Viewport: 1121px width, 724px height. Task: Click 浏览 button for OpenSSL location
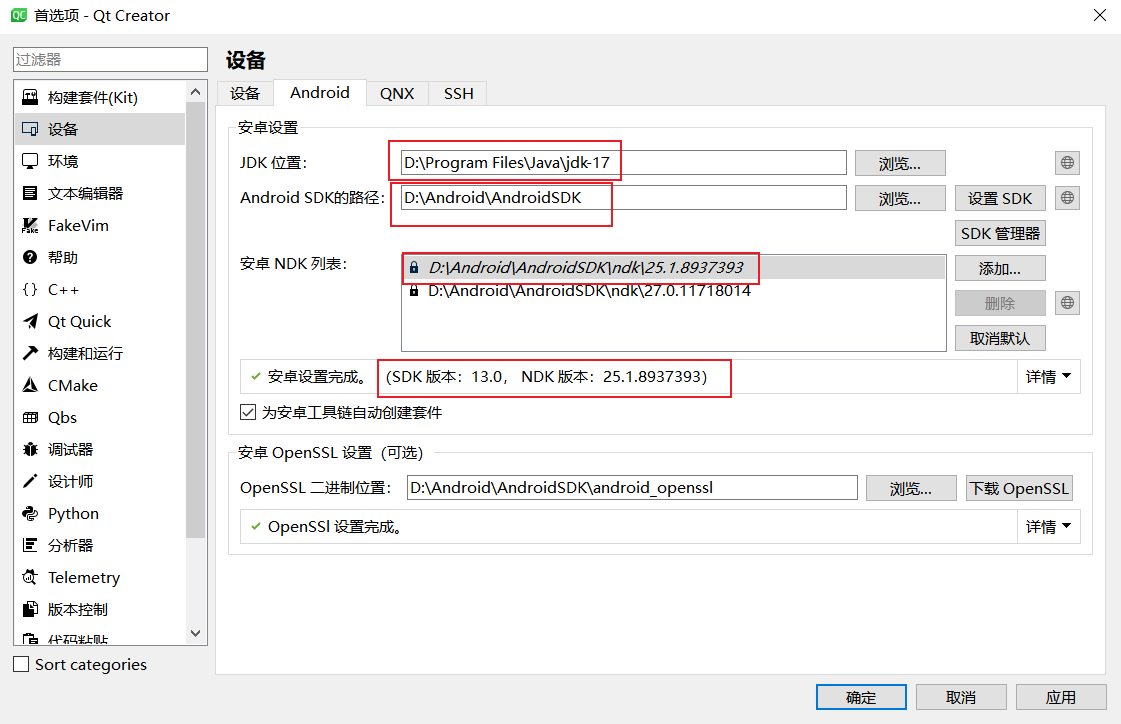point(911,488)
